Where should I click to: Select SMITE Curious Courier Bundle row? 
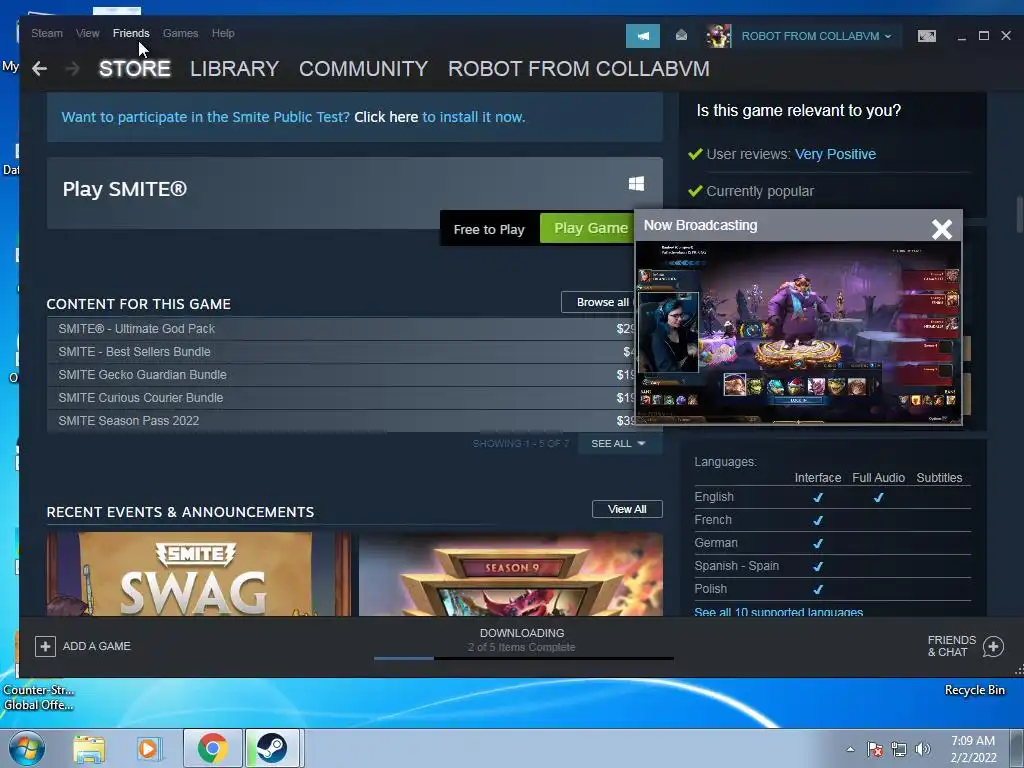pos(340,398)
